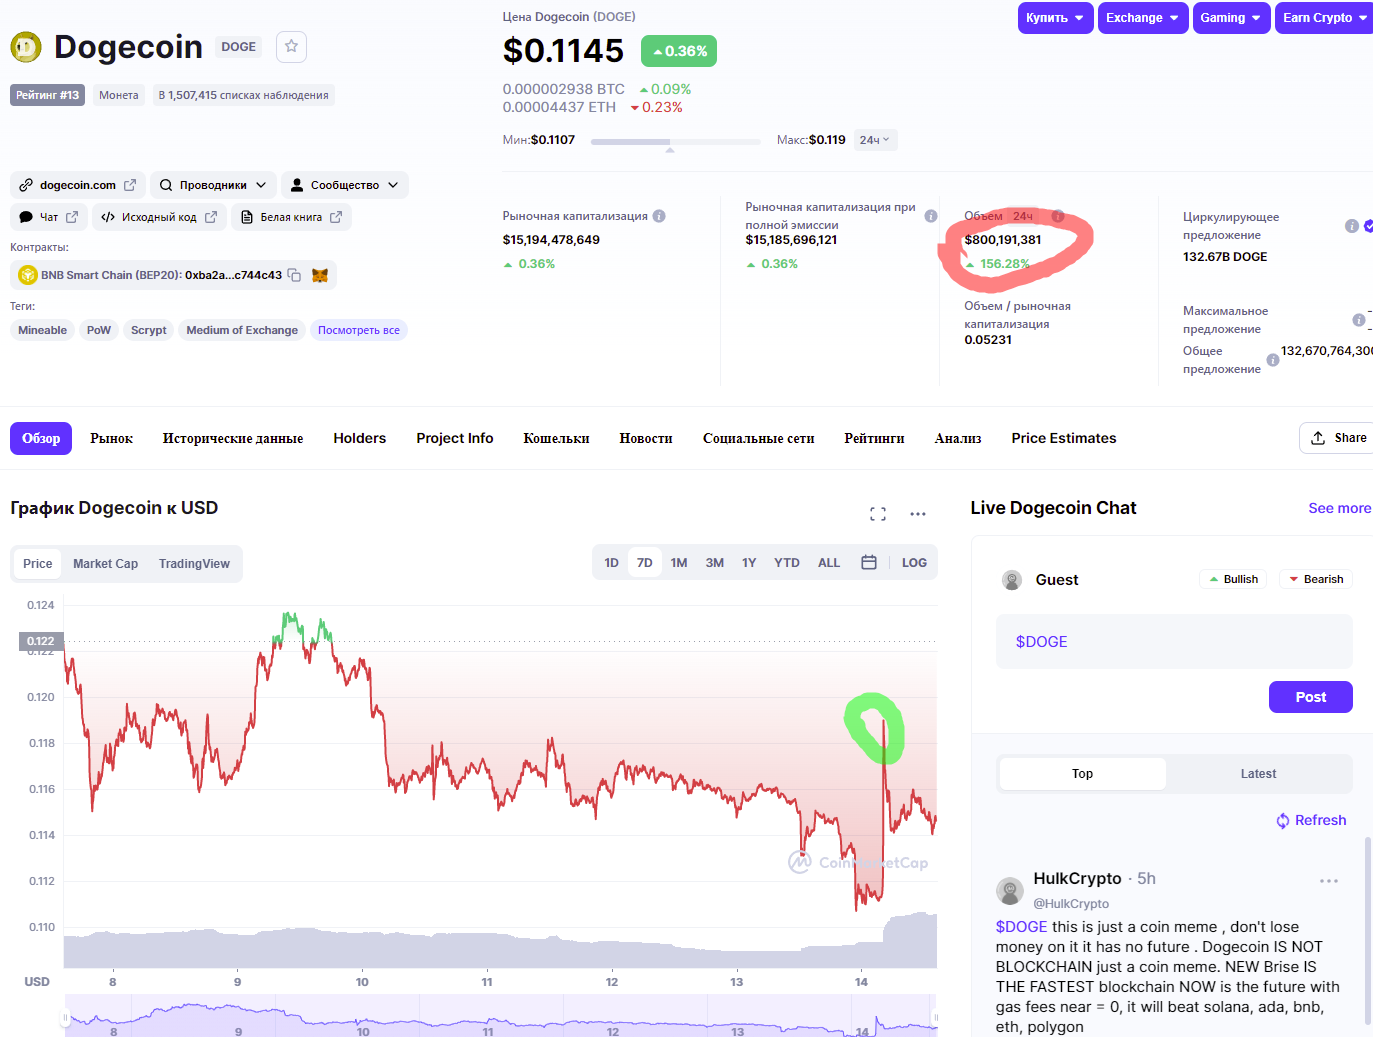Select Bearish sentiment in chat

point(1316,579)
